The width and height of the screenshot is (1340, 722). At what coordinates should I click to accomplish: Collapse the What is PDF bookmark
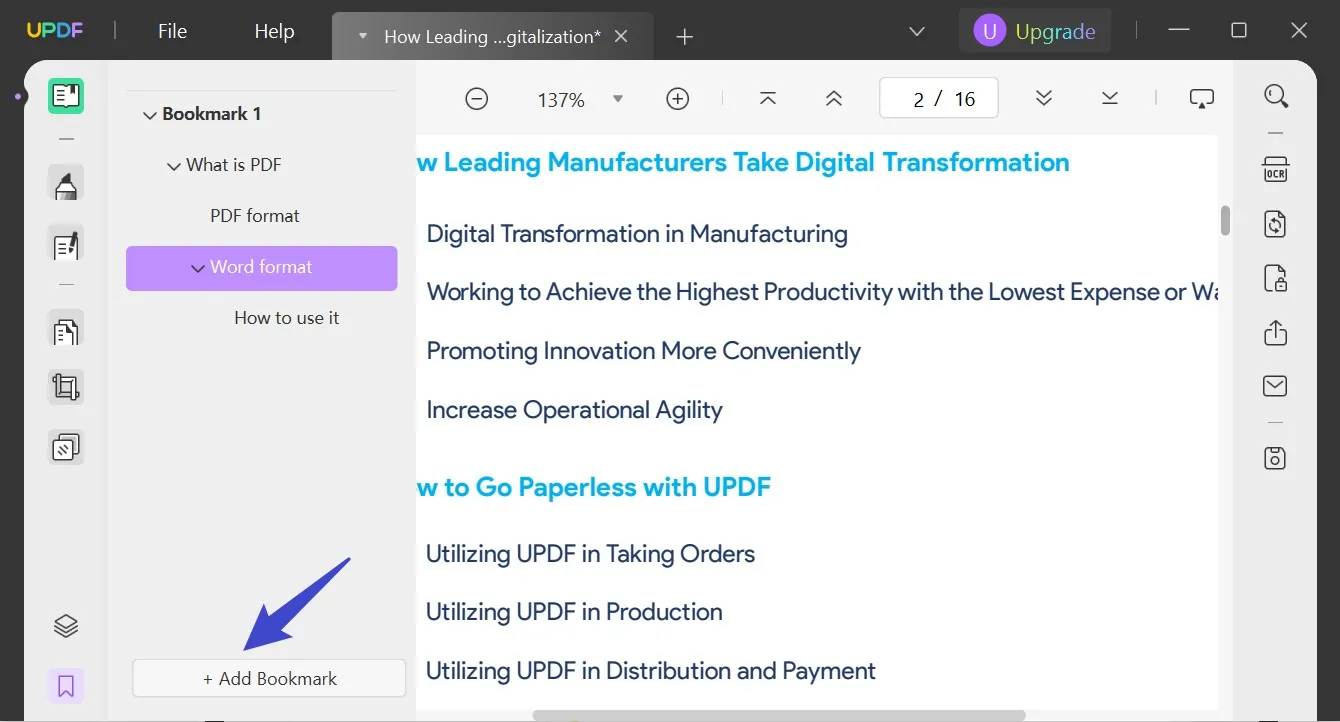click(174, 166)
